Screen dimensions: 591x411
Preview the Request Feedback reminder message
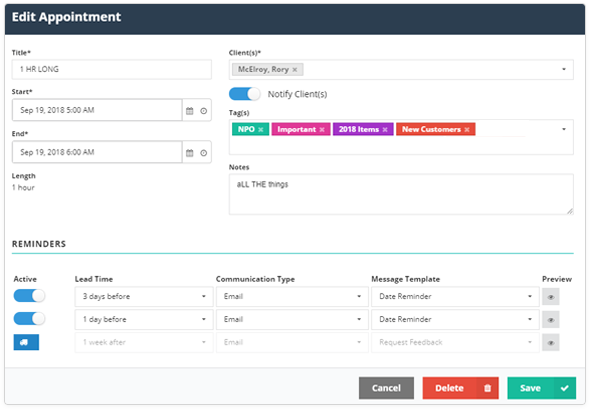pos(550,343)
